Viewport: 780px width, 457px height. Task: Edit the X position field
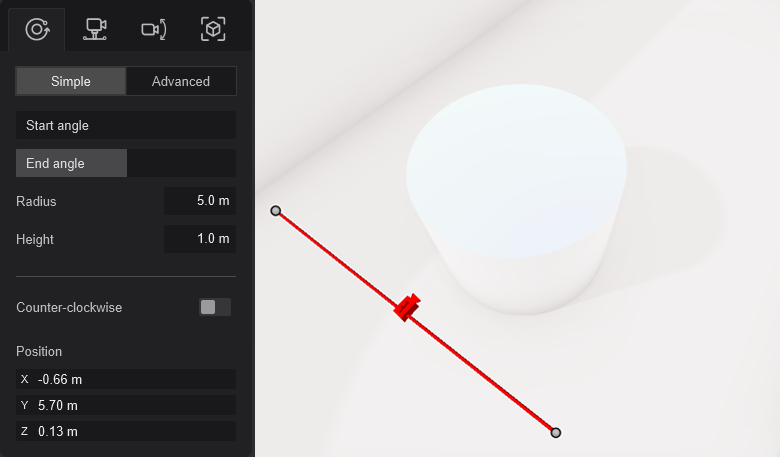[x=126, y=379]
